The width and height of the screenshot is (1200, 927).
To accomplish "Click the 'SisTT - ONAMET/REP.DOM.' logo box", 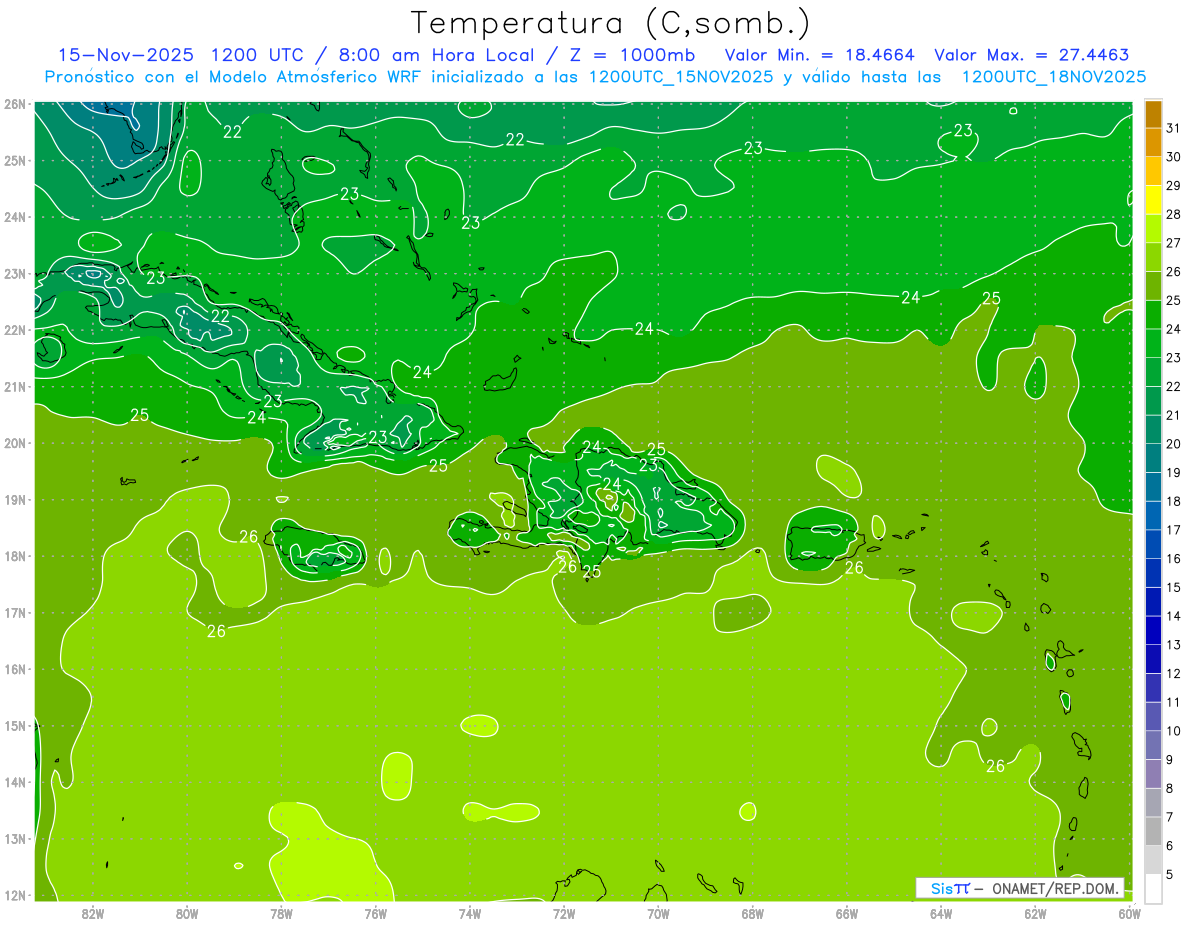I will tap(1020, 888).
